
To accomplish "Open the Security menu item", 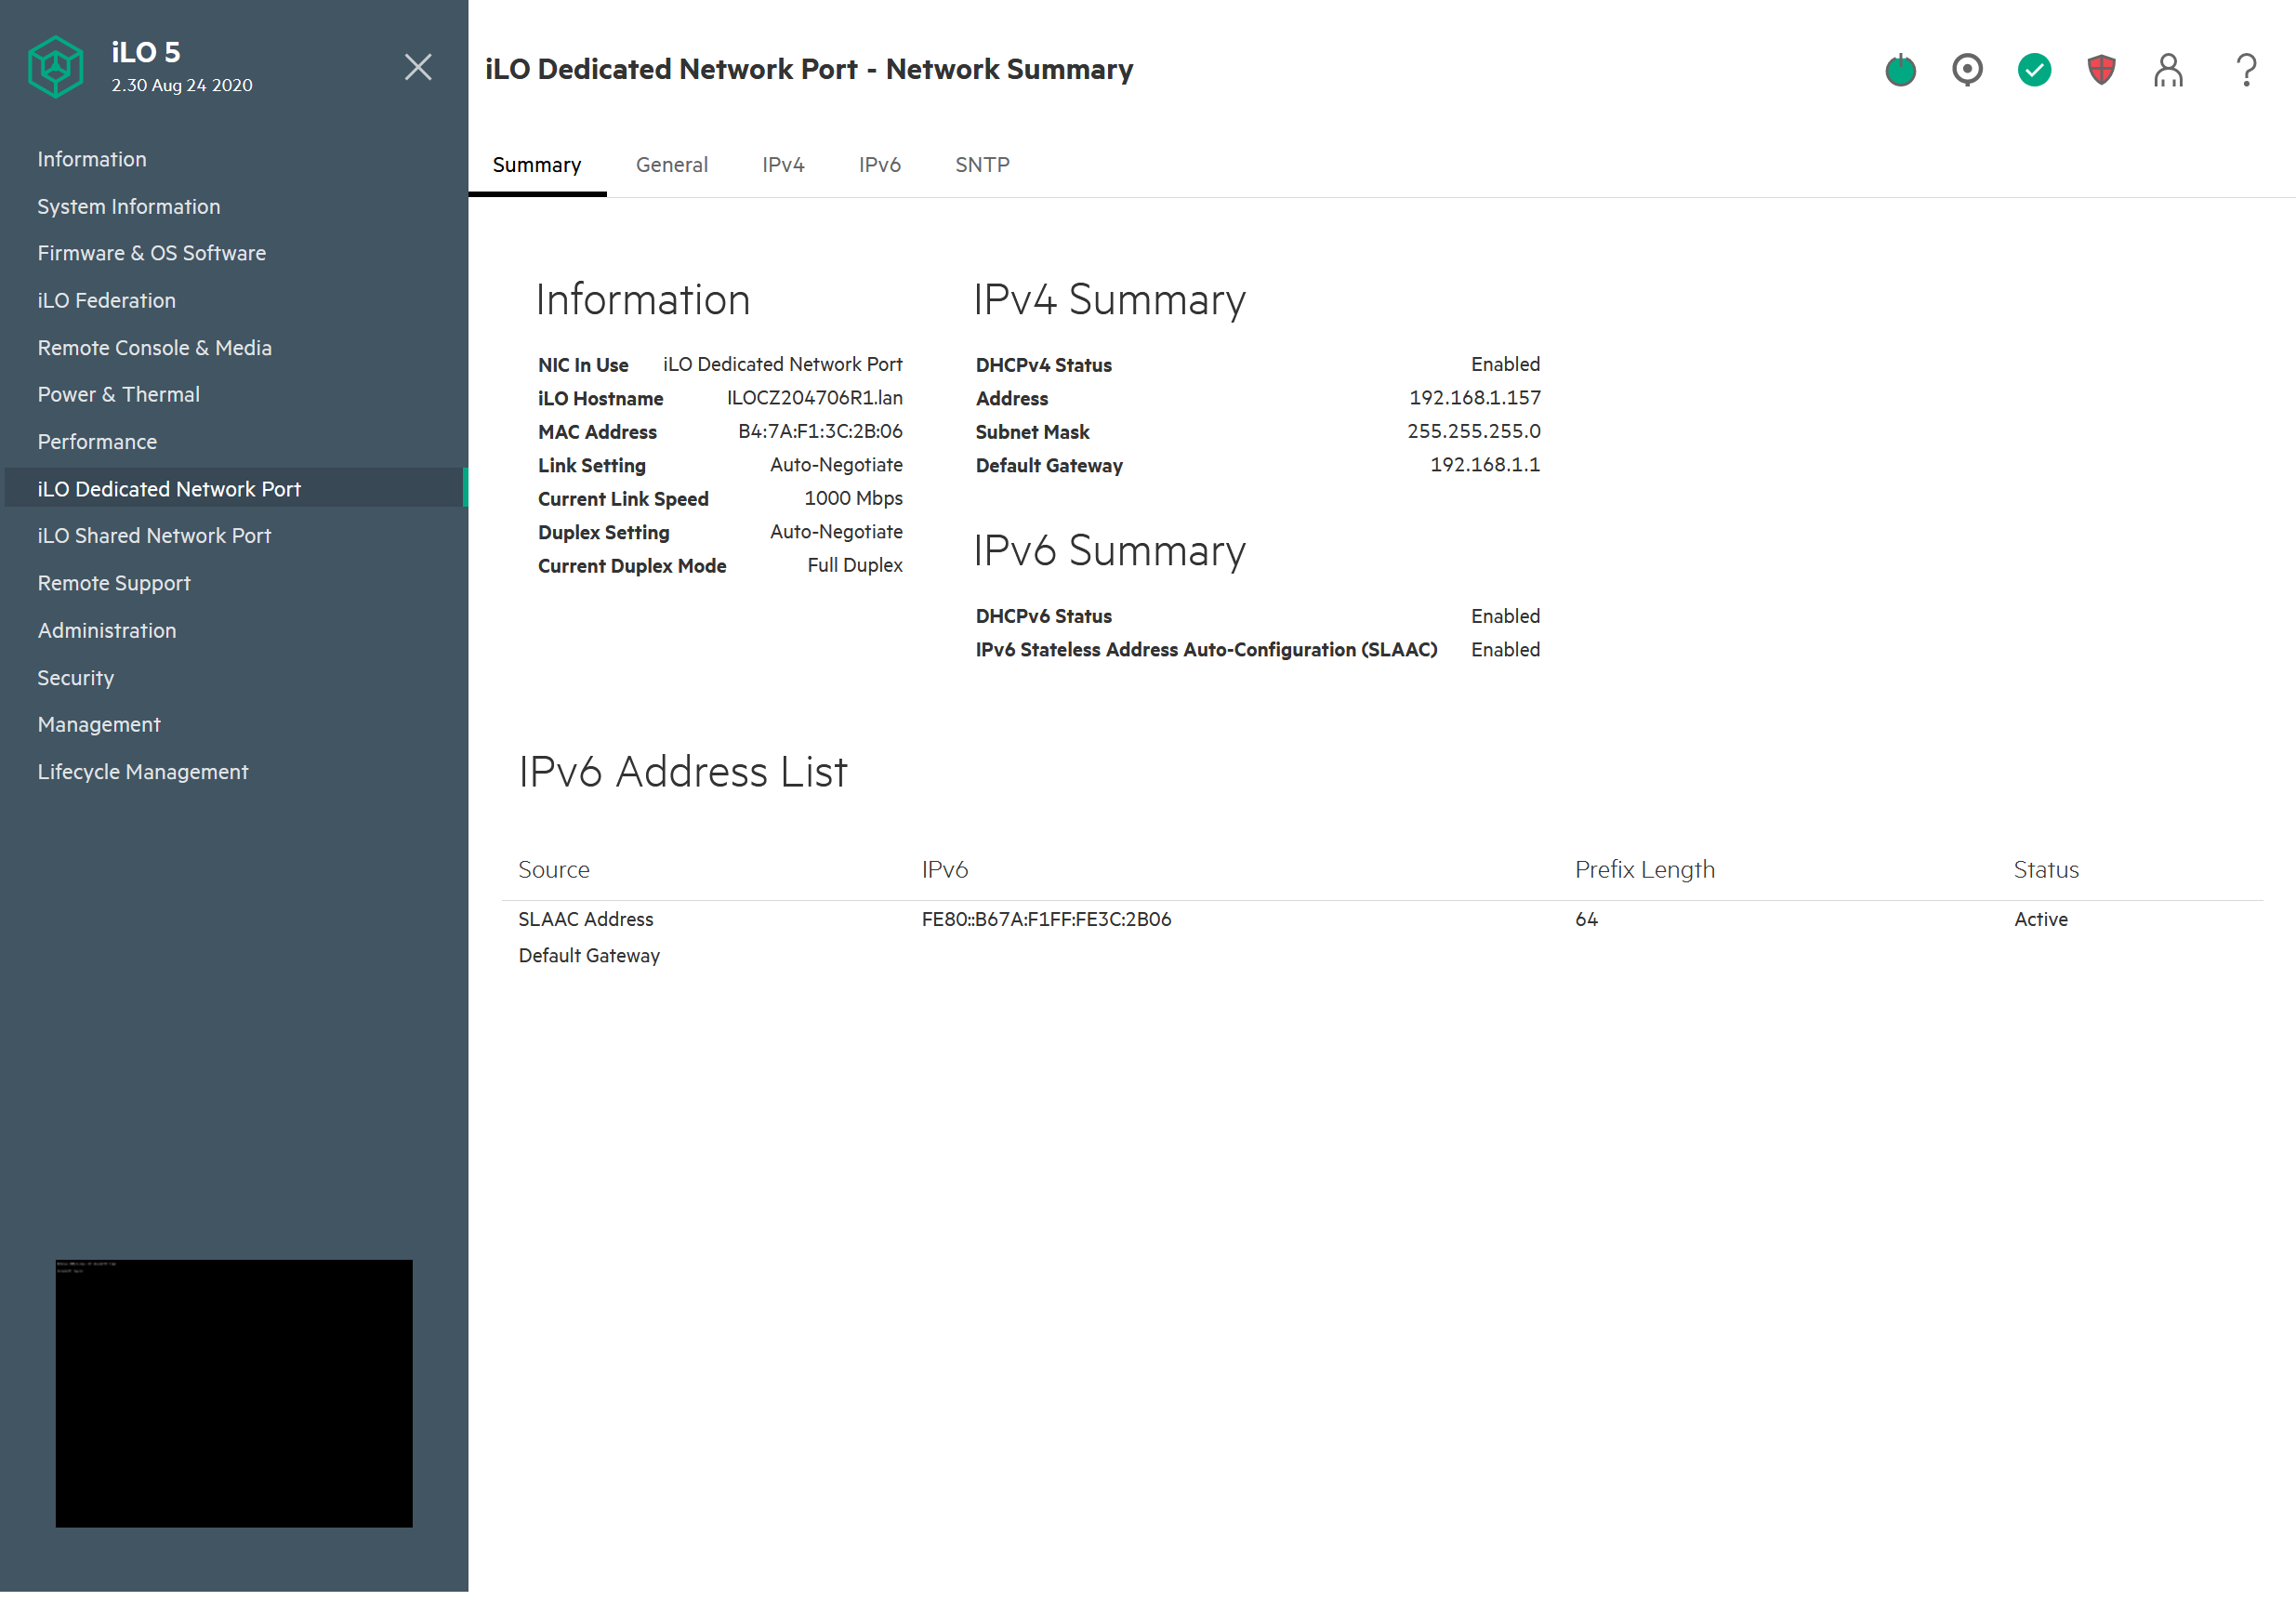I will click(x=76, y=678).
